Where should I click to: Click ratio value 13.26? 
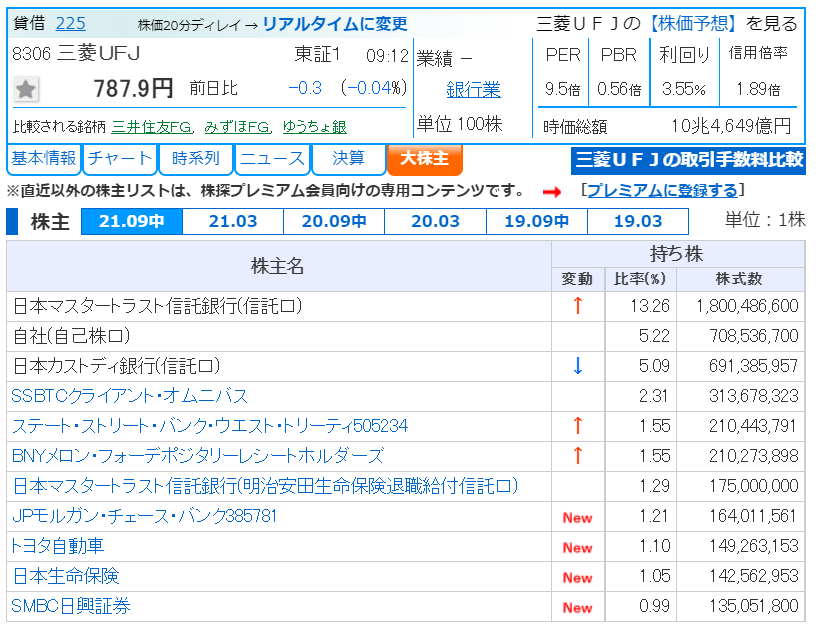point(650,306)
